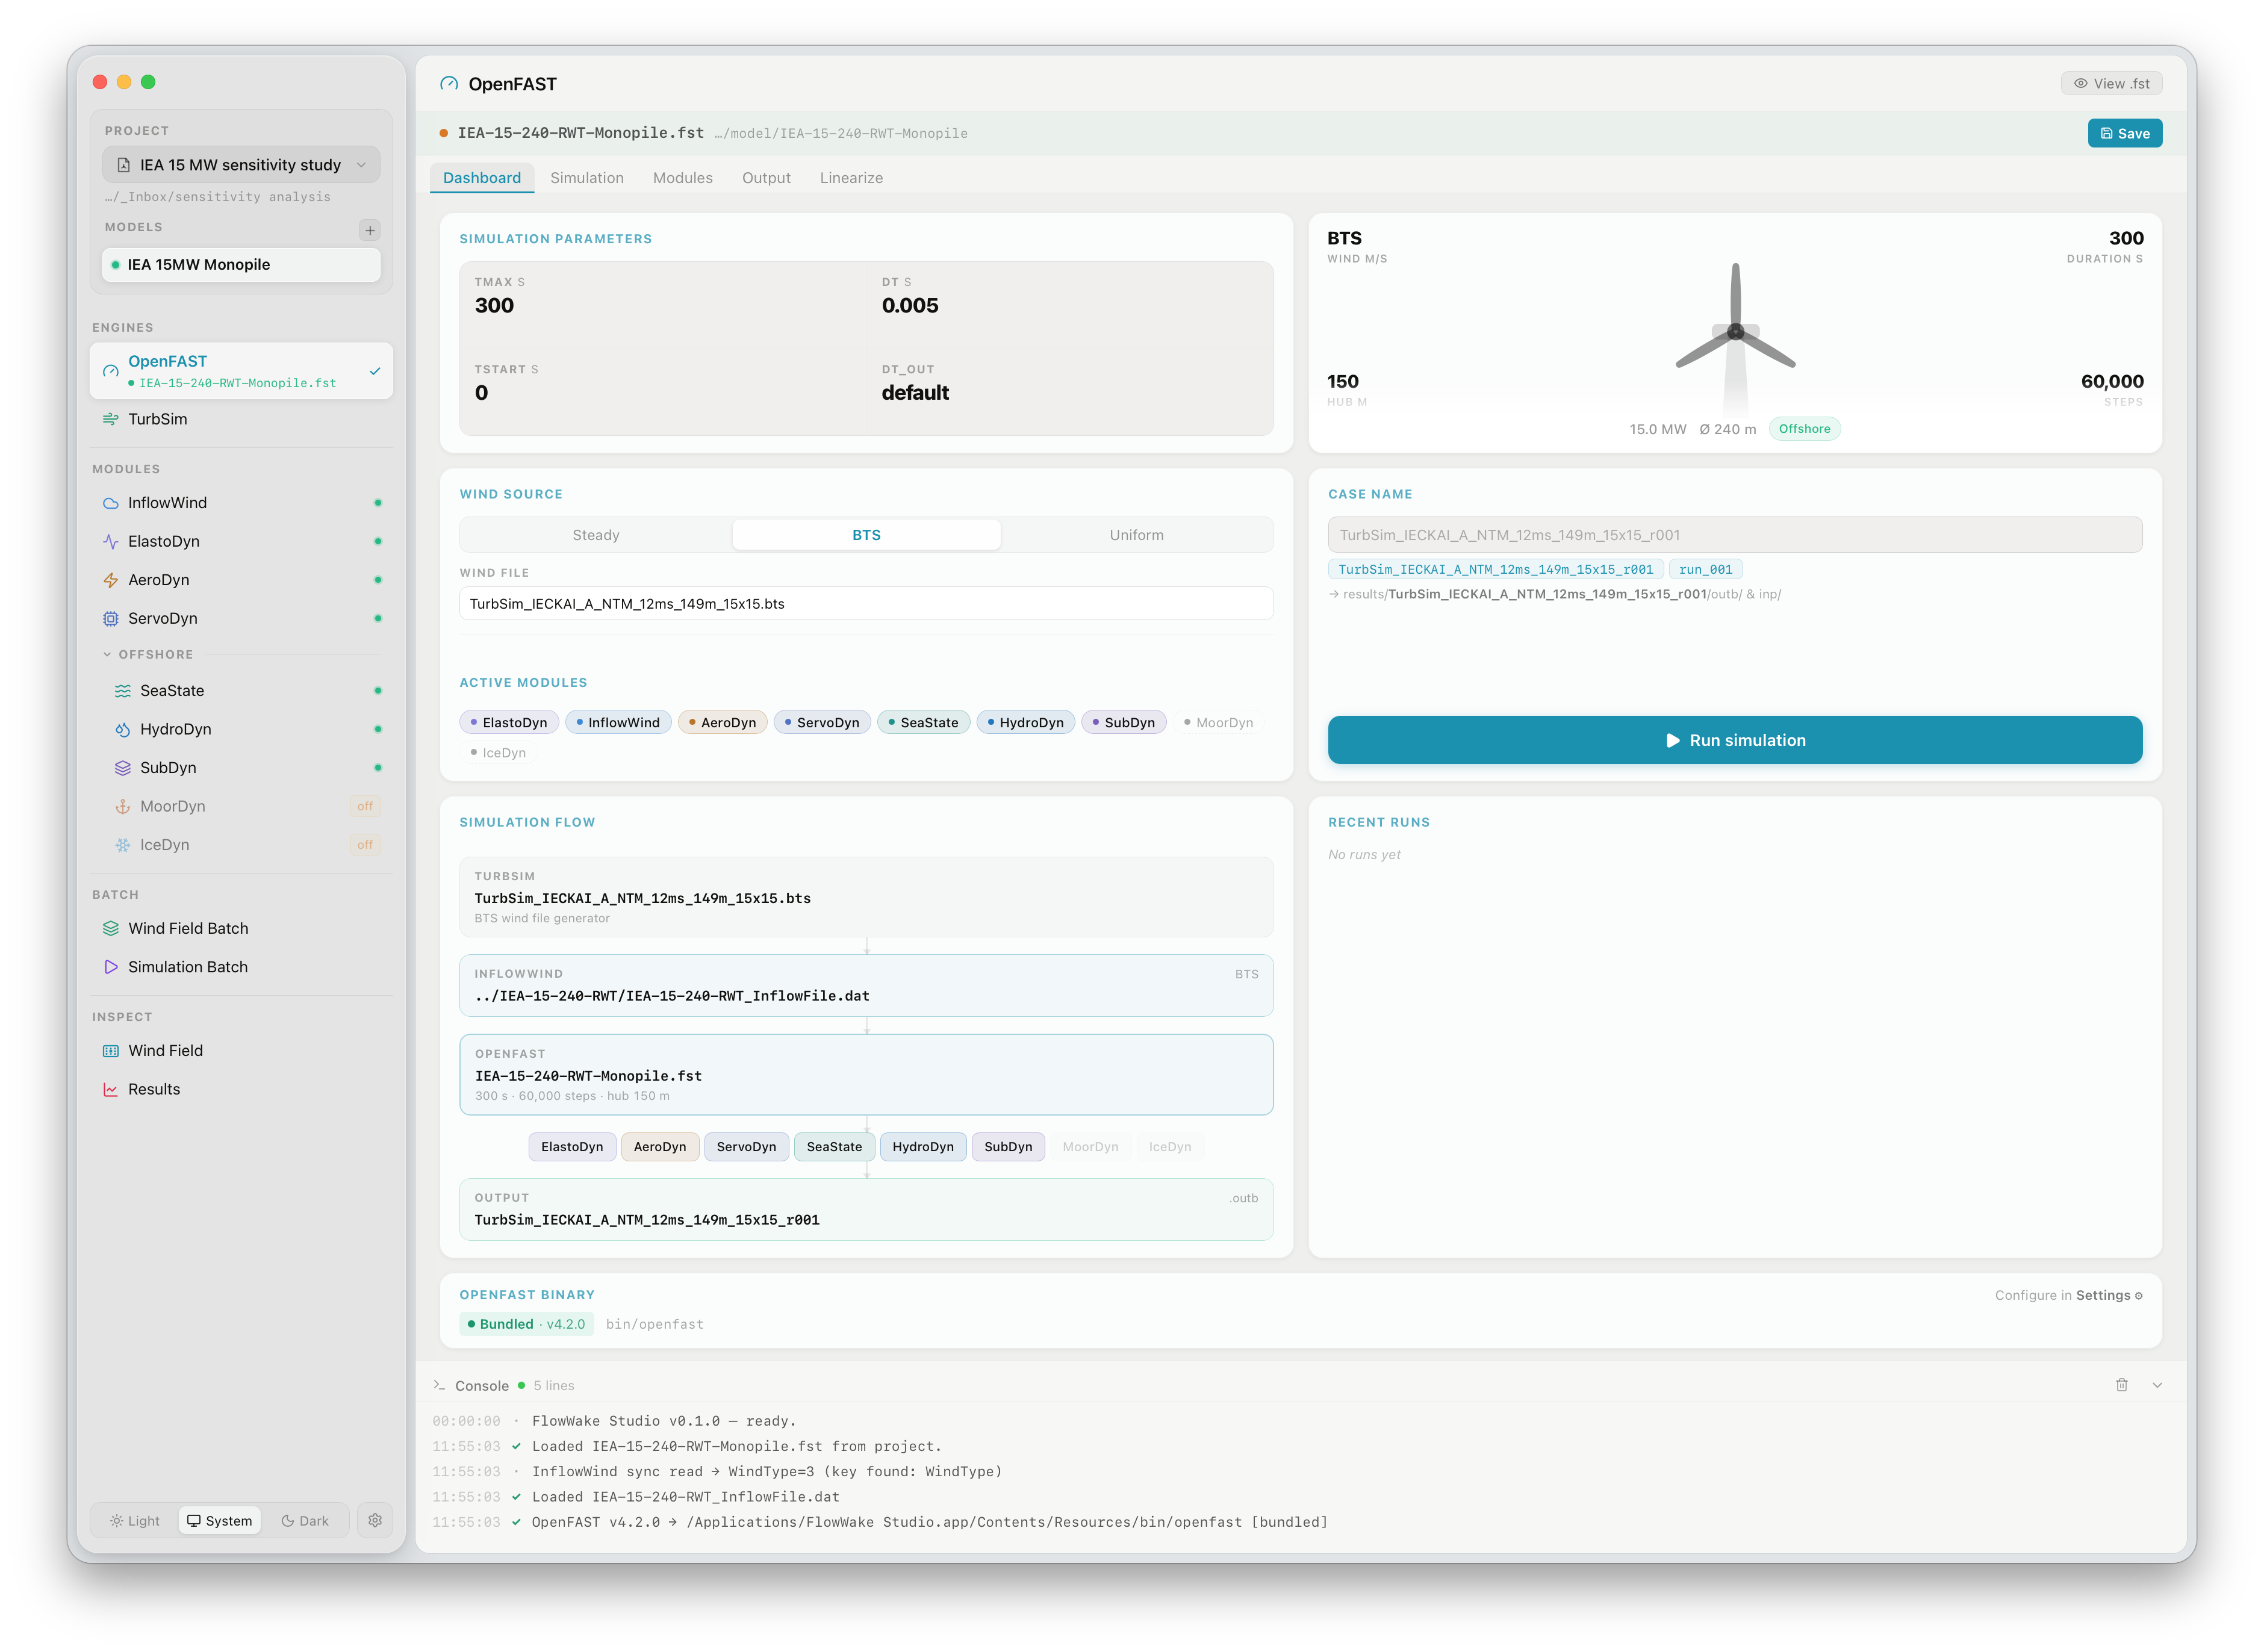2264x1652 pixels.
Task: Apply the TurbSim_IECKAI r001 name suggestion
Action: [1495, 569]
